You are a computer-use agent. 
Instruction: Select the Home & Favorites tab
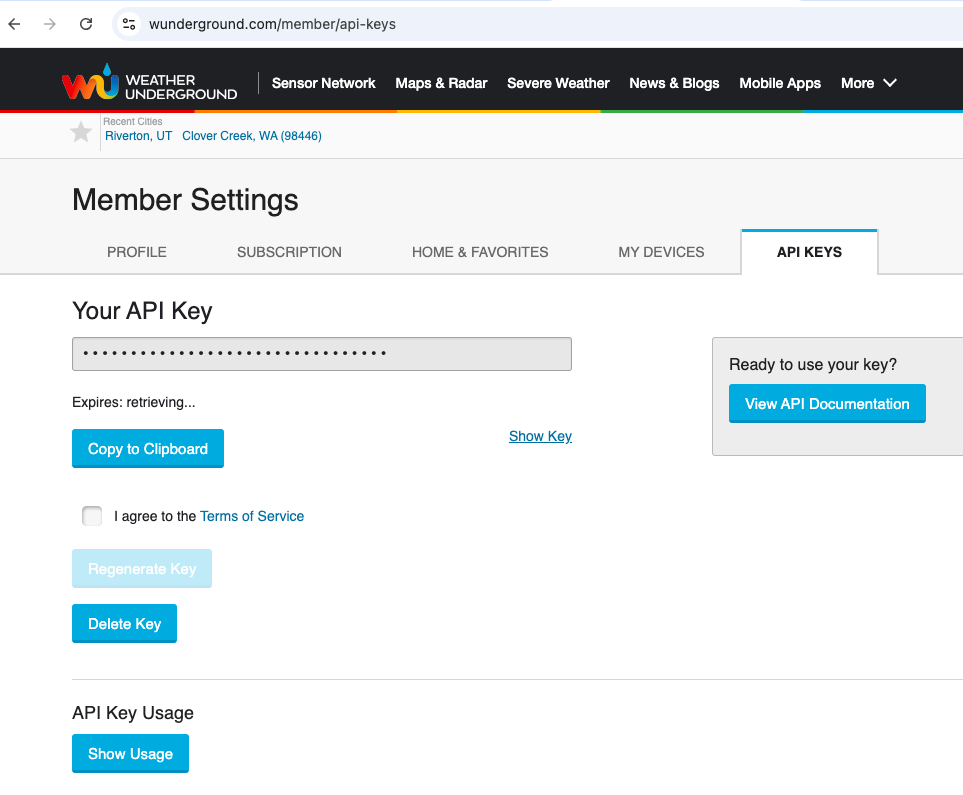click(480, 252)
